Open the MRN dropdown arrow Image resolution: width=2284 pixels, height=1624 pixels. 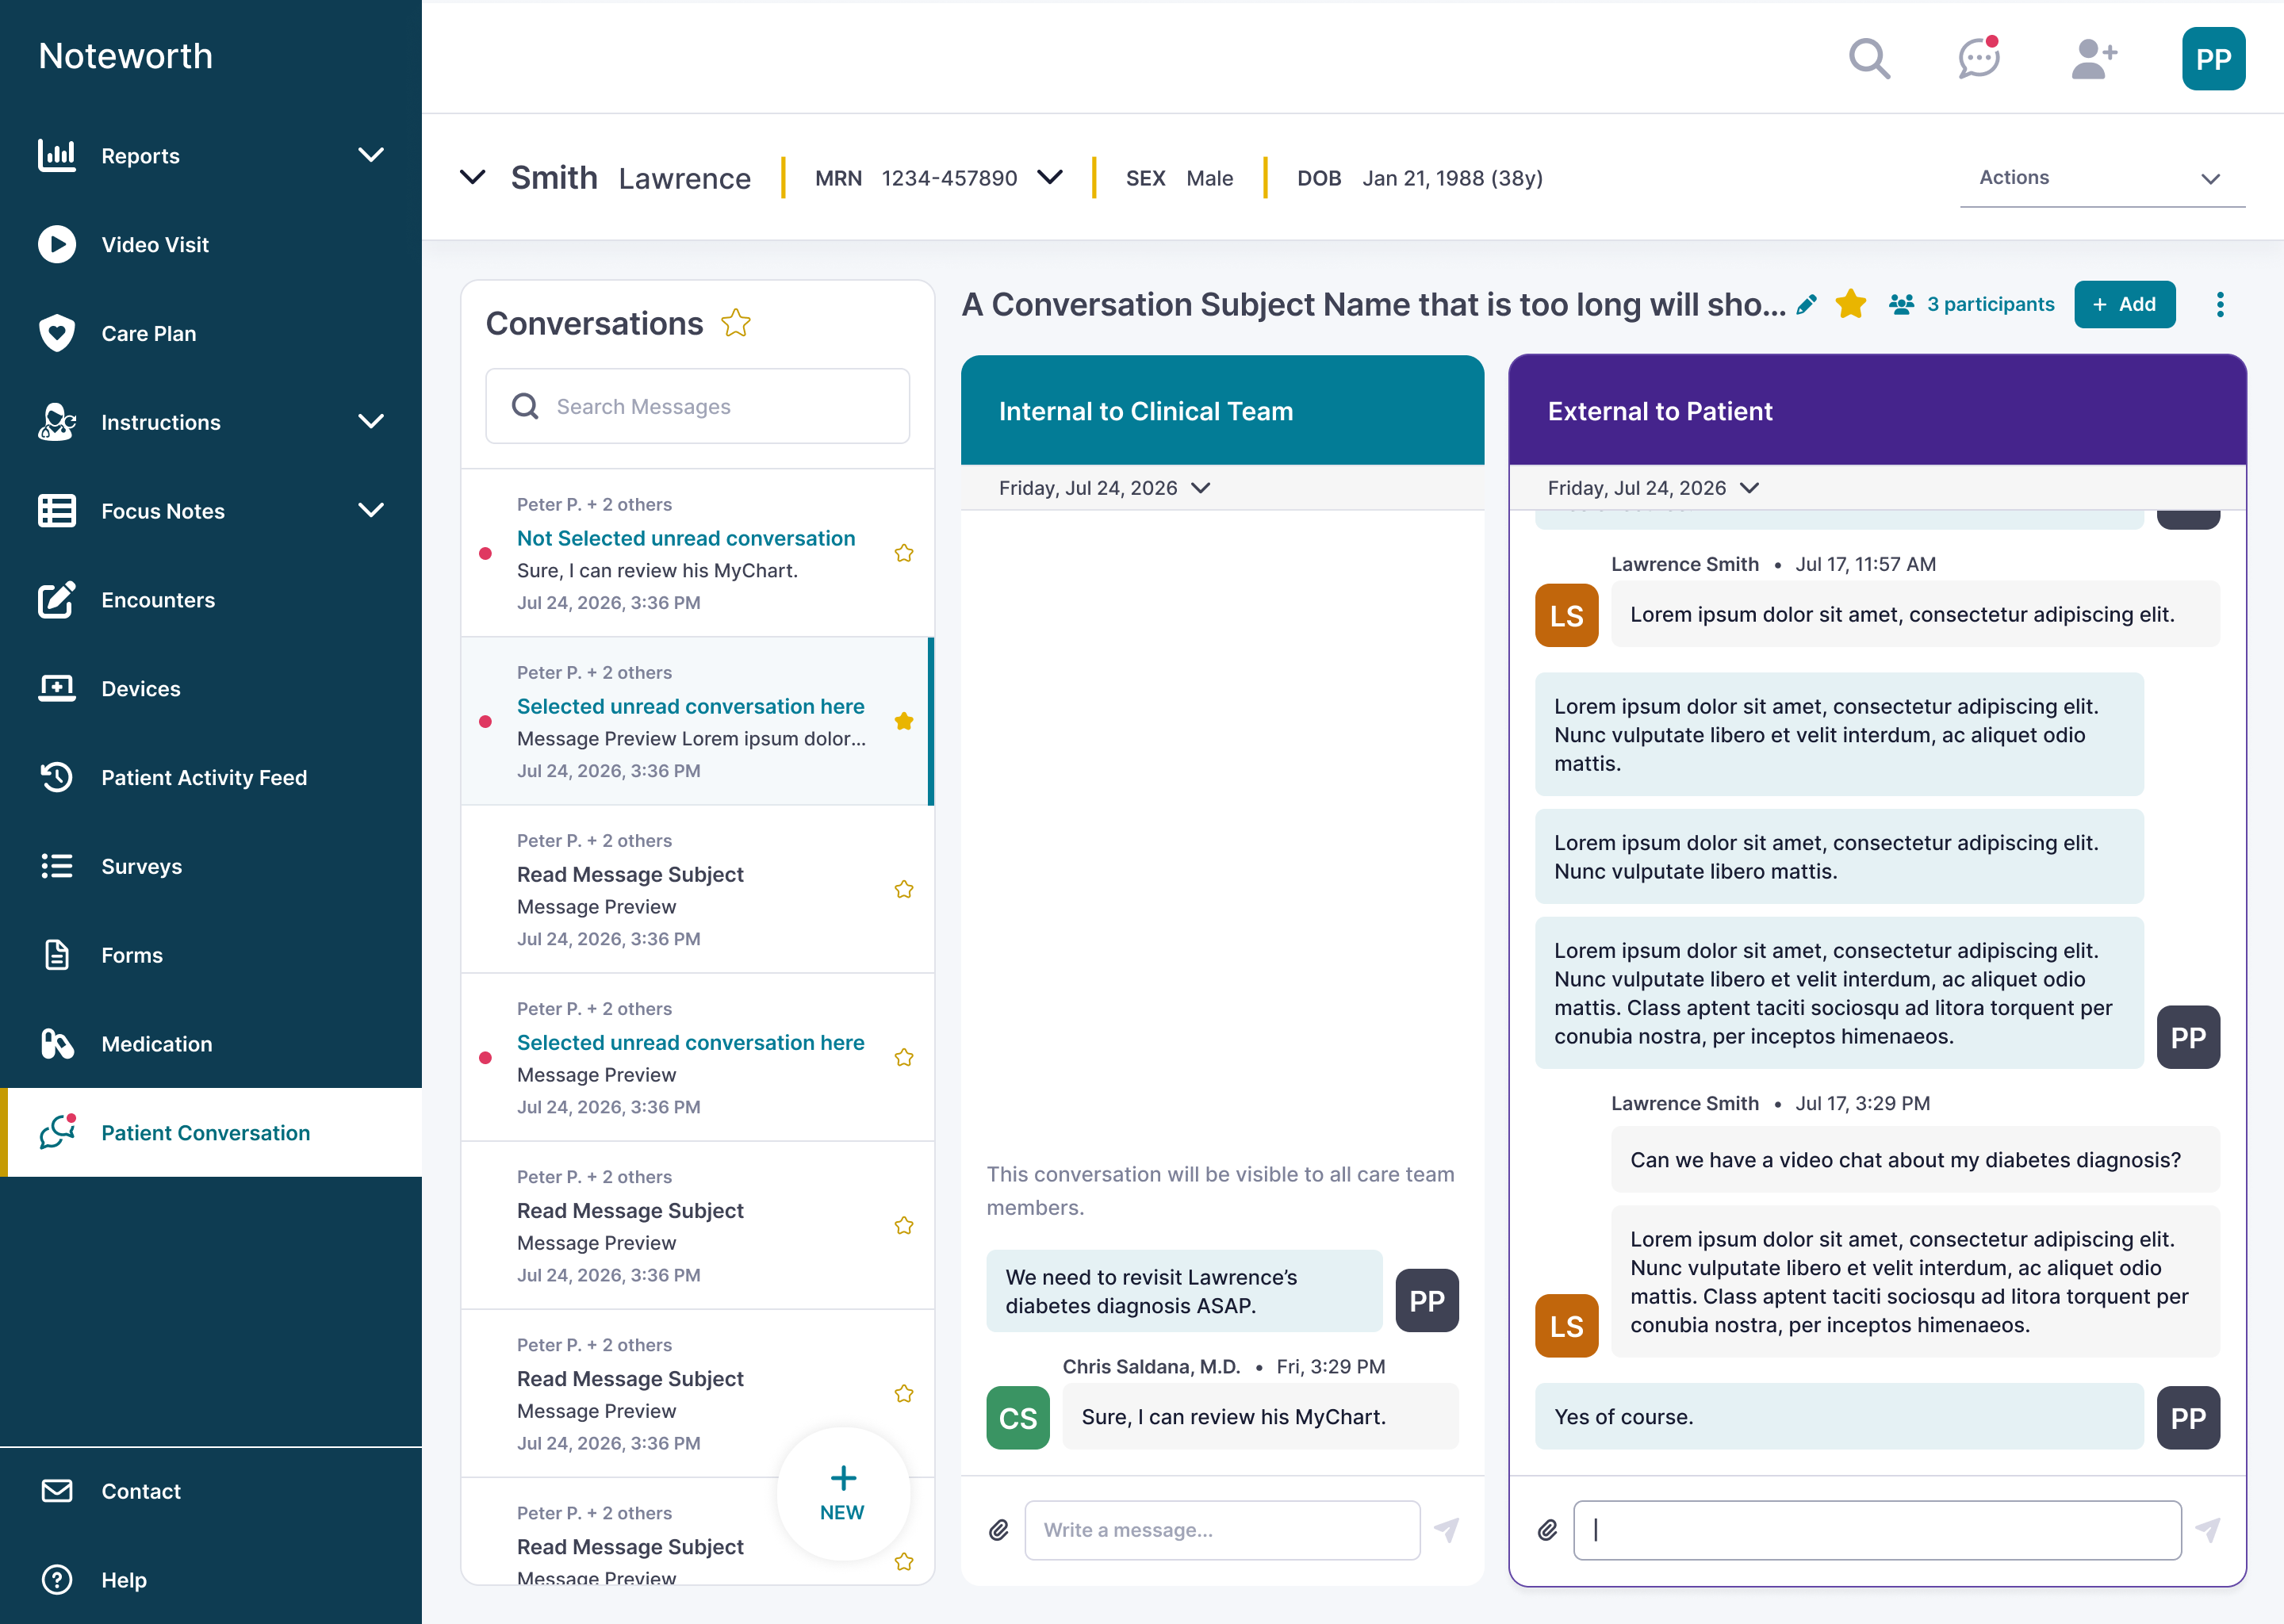pyautogui.click(x=1049, y=178)
